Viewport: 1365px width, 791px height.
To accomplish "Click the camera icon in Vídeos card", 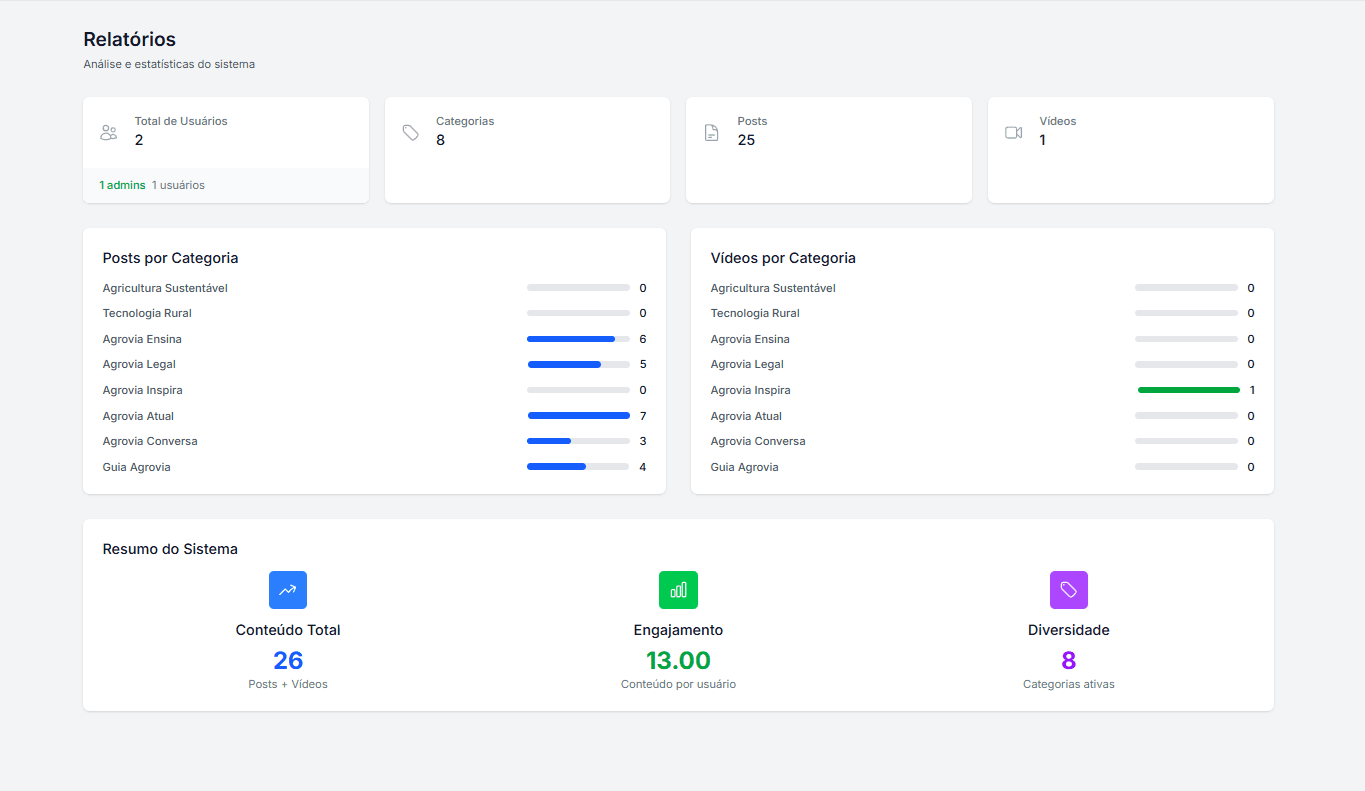I will (1014, 132).
